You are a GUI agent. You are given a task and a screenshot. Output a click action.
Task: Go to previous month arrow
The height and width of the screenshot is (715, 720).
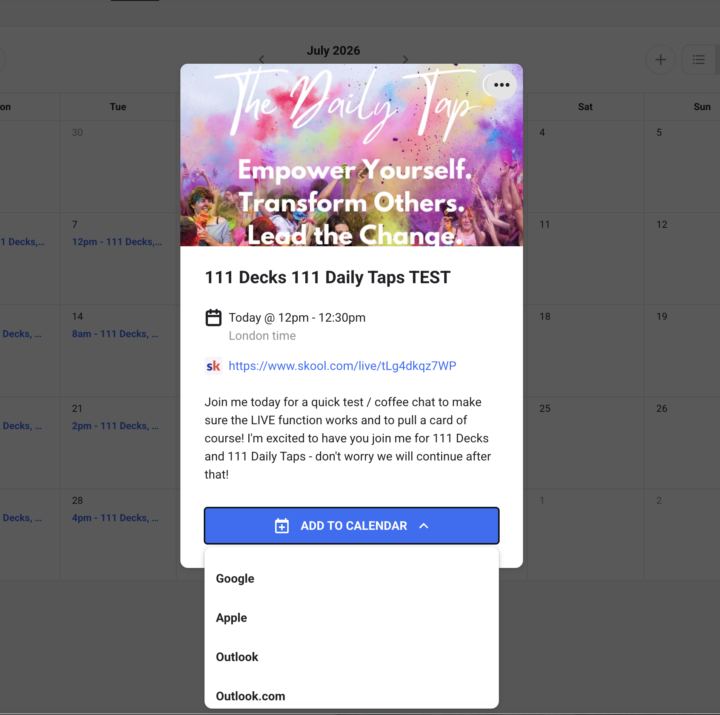coord(262,59)
